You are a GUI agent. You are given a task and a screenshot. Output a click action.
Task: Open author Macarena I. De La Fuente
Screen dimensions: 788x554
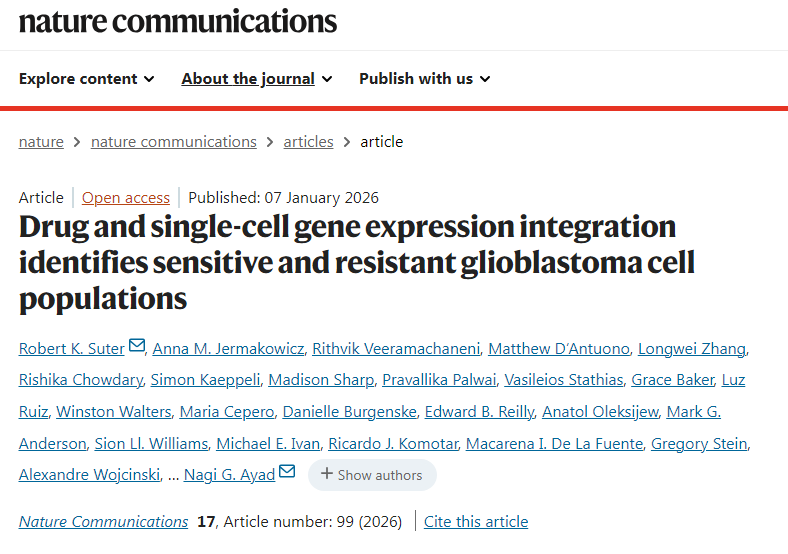(x=554, y=443)
